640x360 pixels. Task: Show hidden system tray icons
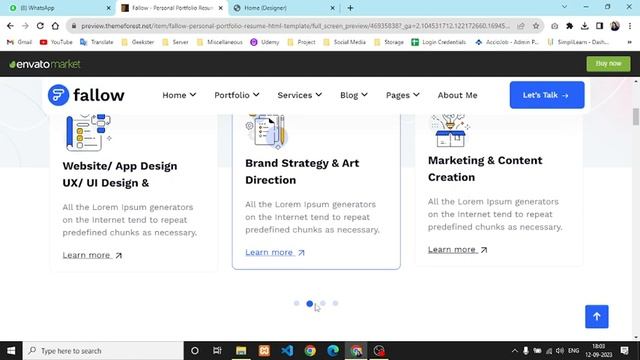pyautogui.click(x=515, y=351)
